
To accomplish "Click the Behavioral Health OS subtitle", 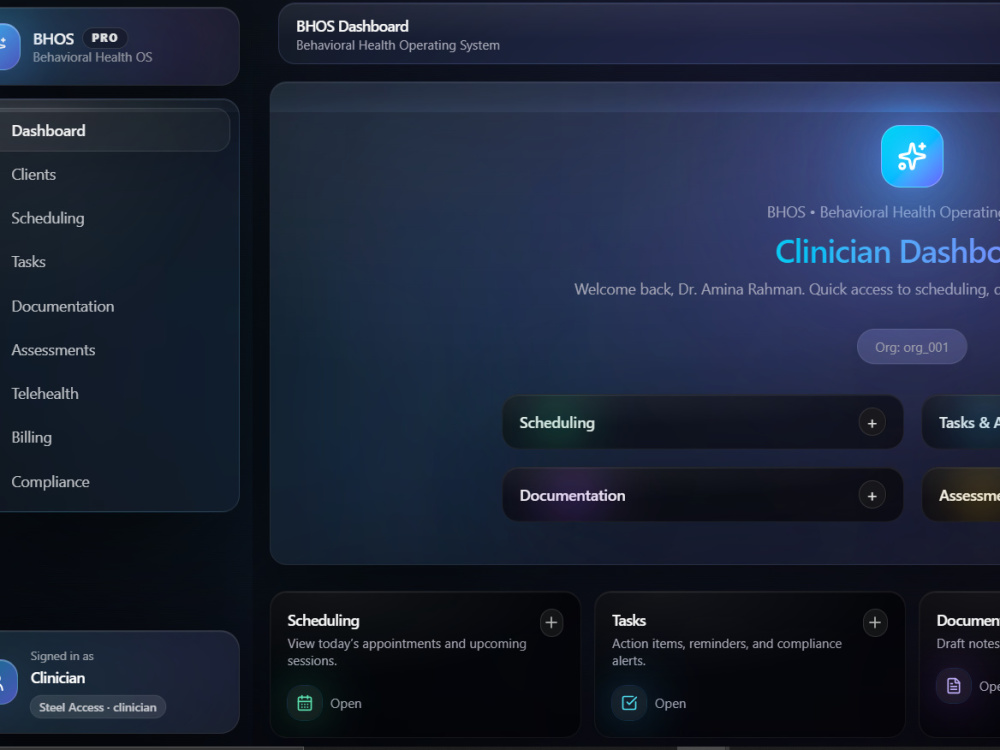I will coord(92,57).
